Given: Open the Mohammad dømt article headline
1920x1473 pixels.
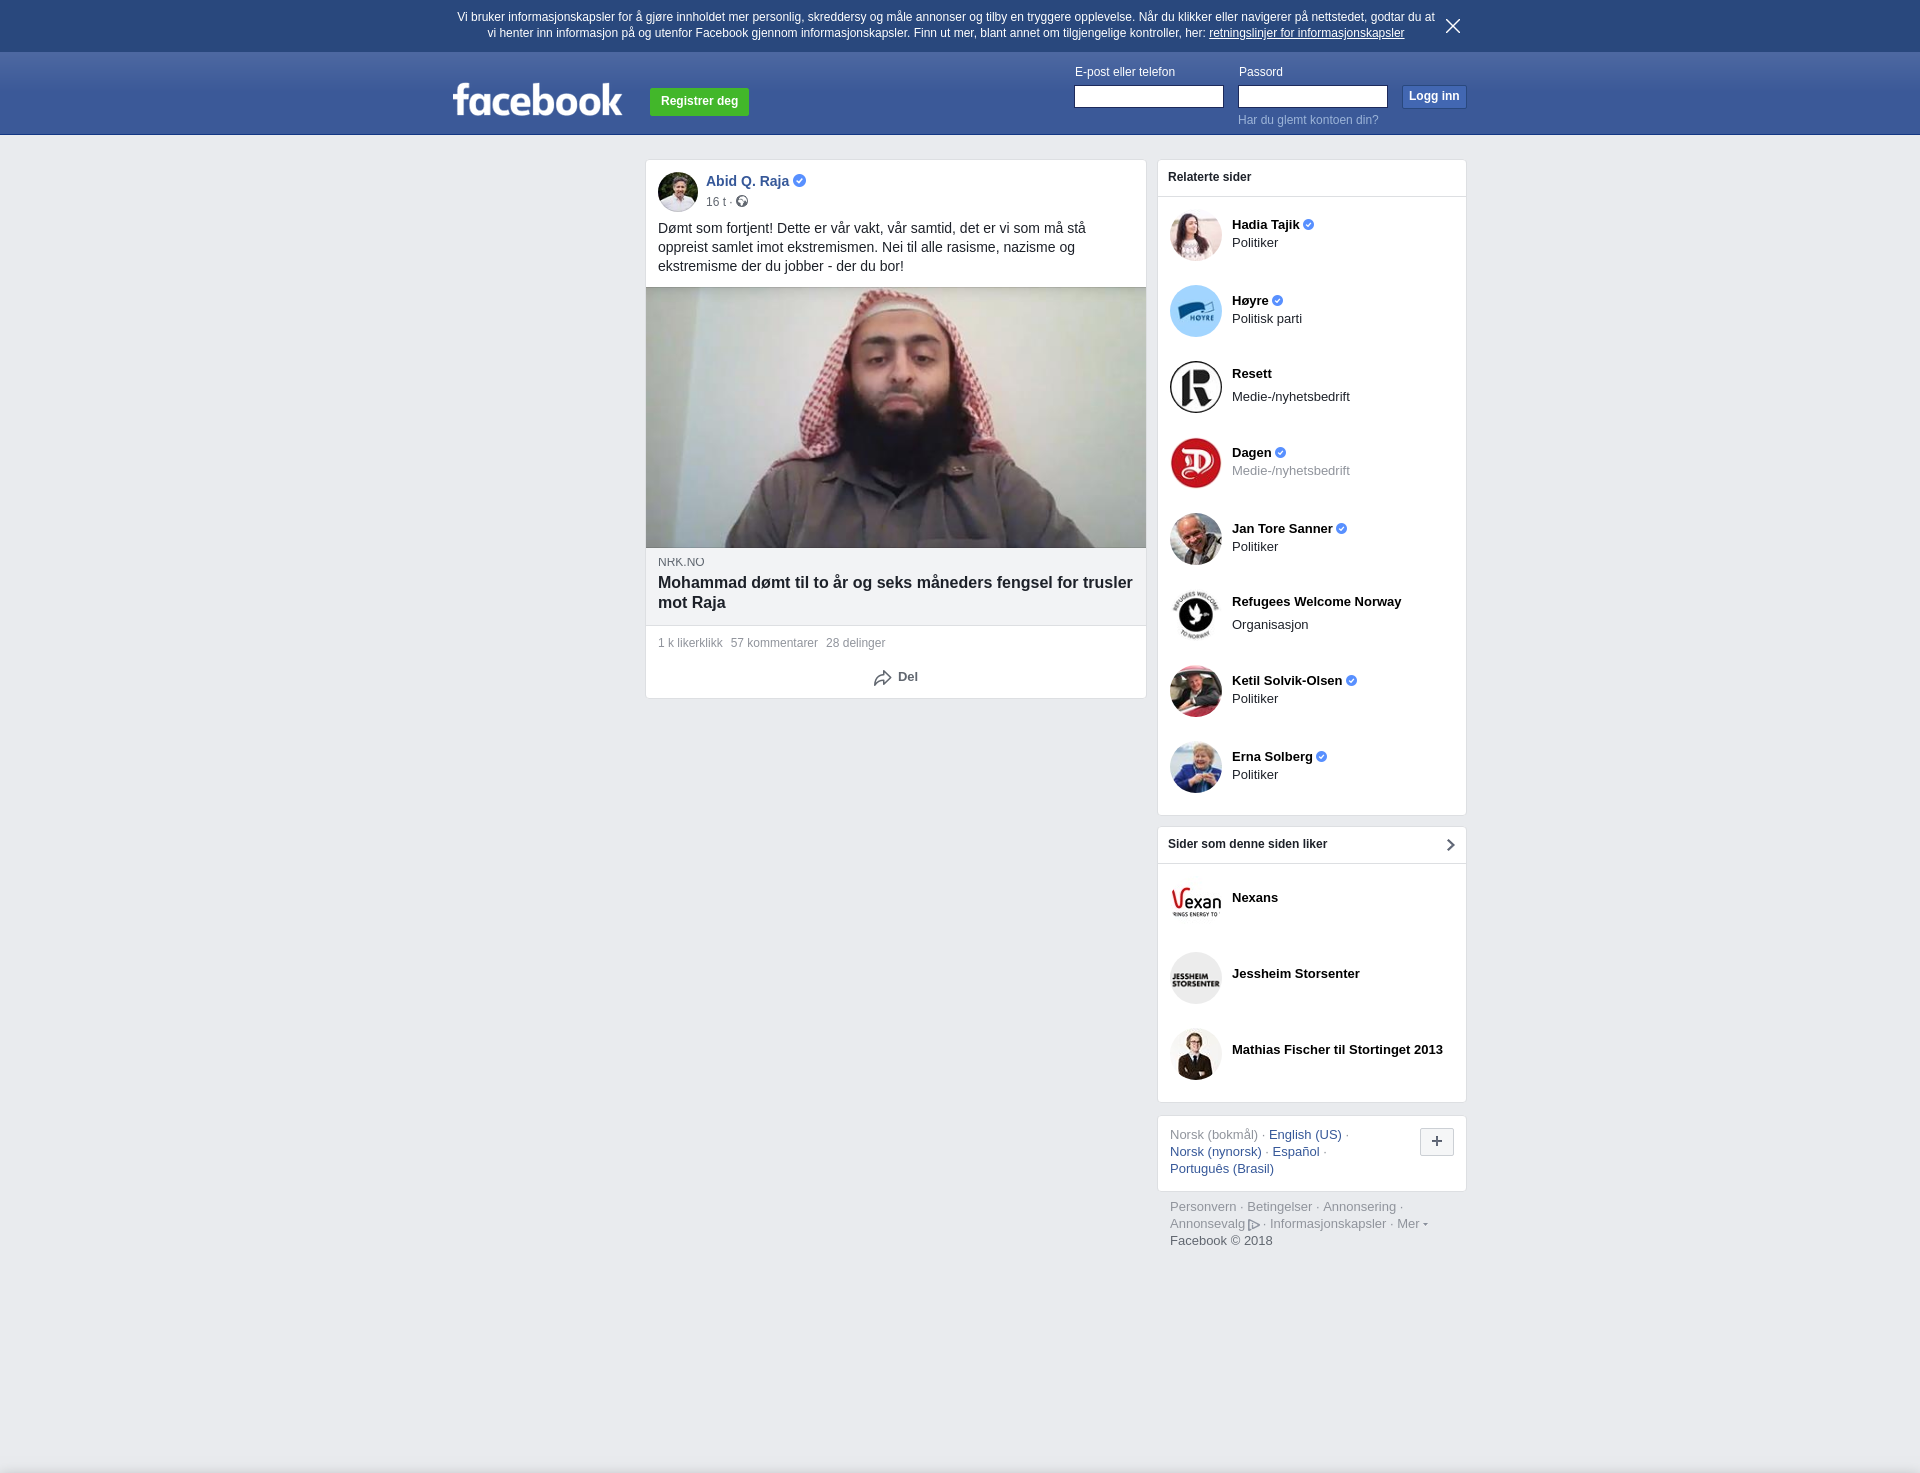Looking at the screenshot, I should point(895,592).
